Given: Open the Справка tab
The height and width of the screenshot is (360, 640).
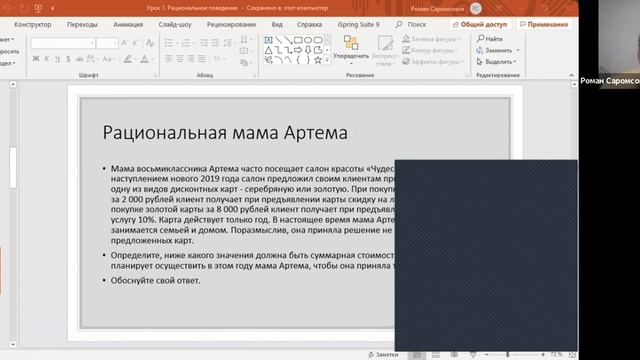Looking at the screenshot, I should coord(309,24).
